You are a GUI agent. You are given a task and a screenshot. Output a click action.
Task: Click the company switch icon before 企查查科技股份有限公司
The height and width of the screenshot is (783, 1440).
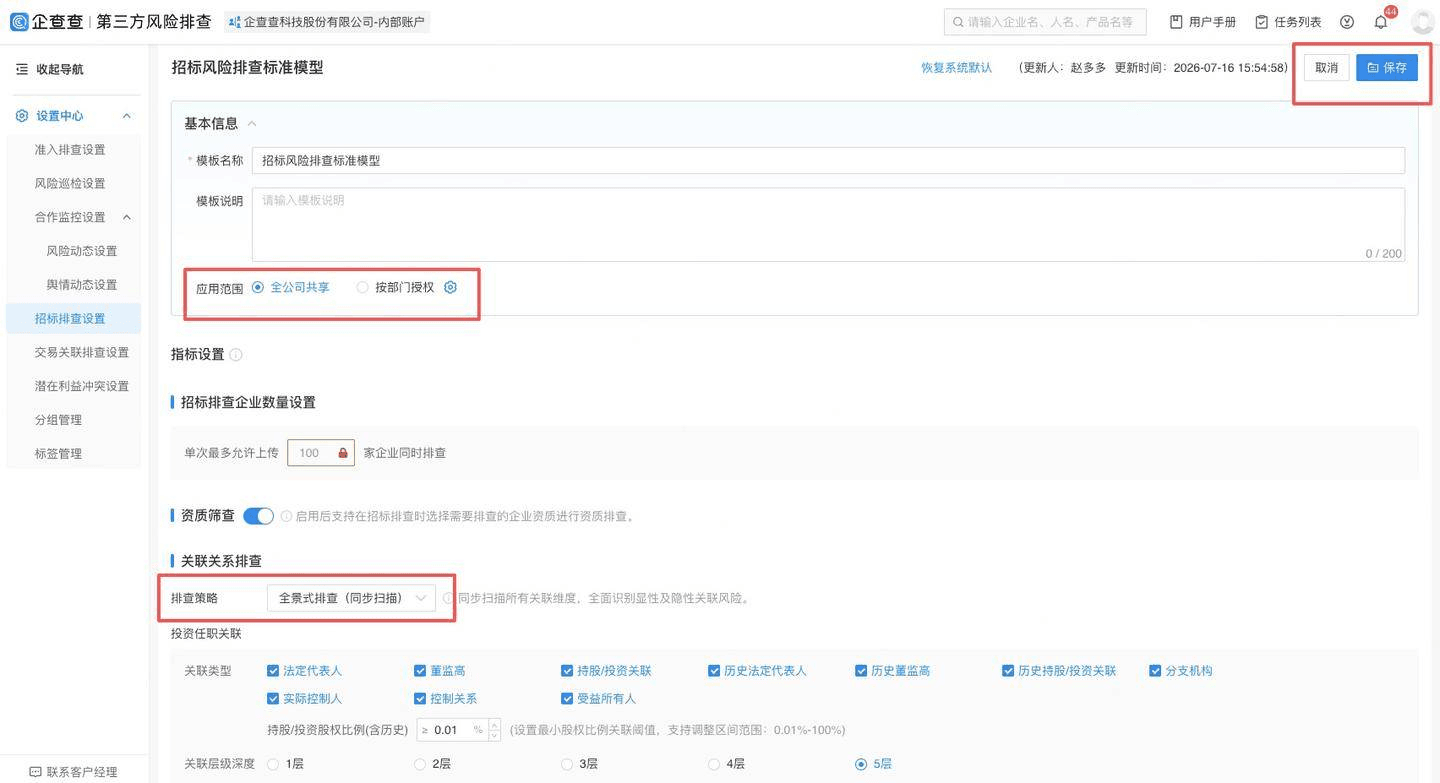pos(235,22)
